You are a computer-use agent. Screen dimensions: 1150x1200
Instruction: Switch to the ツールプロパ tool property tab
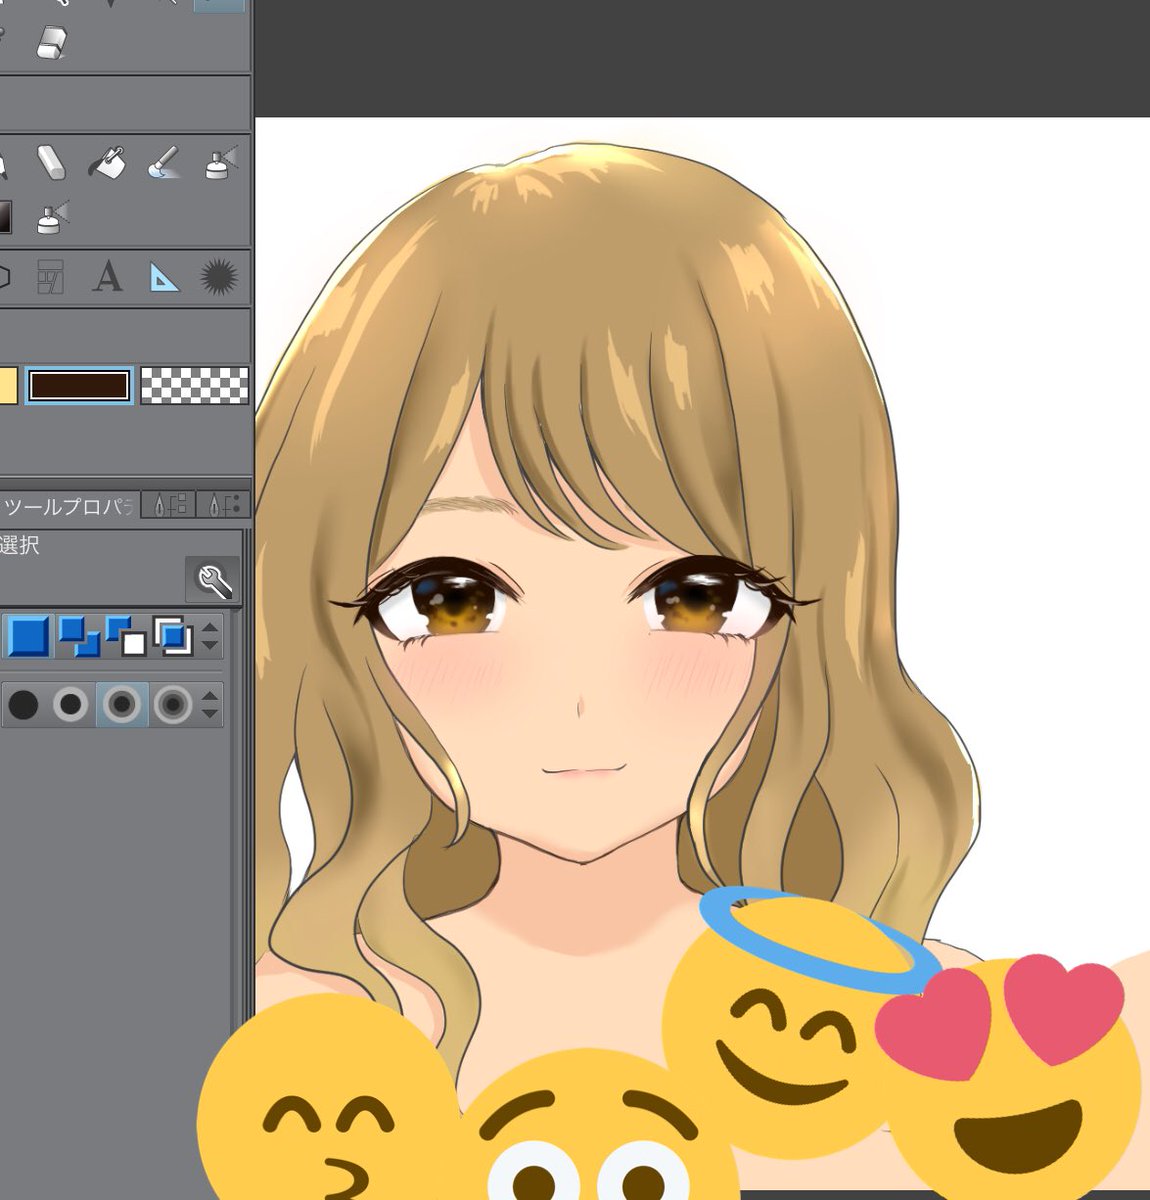[x=66, y=506]
